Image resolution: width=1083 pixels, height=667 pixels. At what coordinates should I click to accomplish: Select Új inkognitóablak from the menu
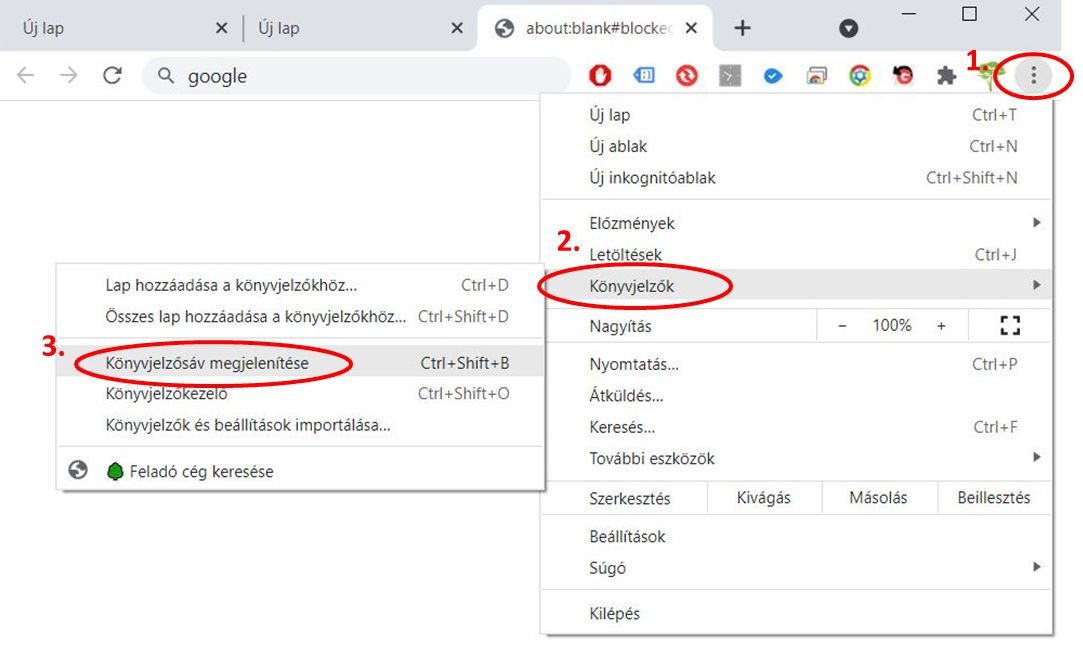(x=652, y=178)
